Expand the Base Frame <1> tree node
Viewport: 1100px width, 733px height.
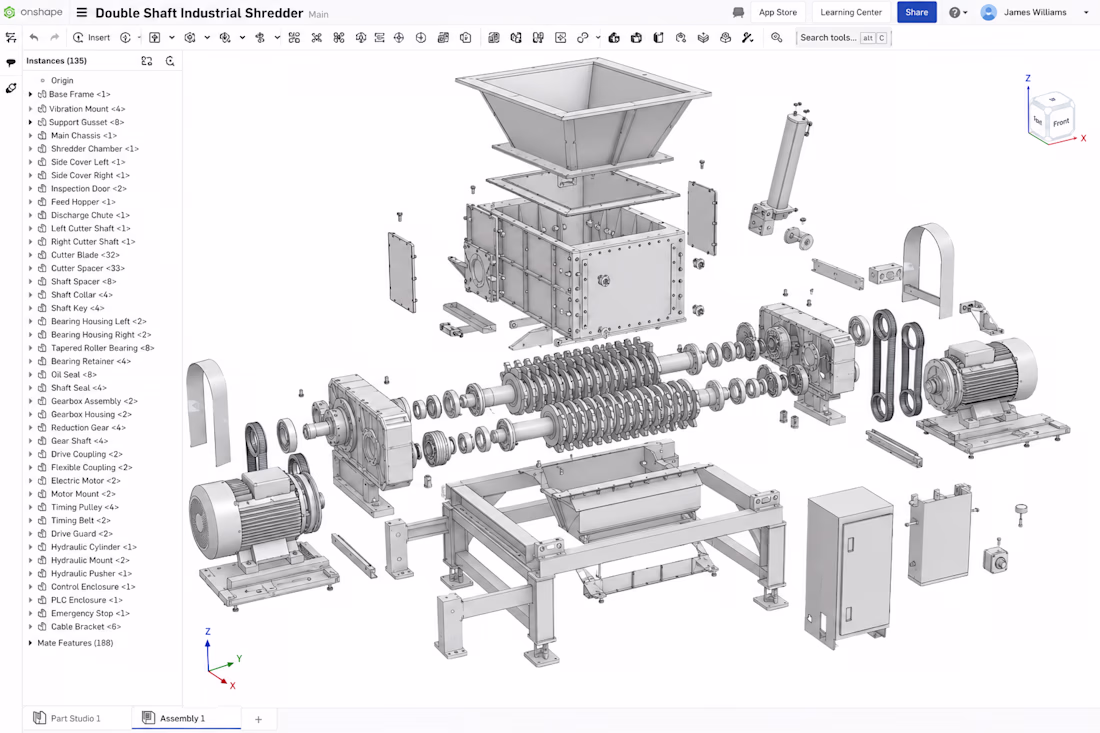[30, 94]
